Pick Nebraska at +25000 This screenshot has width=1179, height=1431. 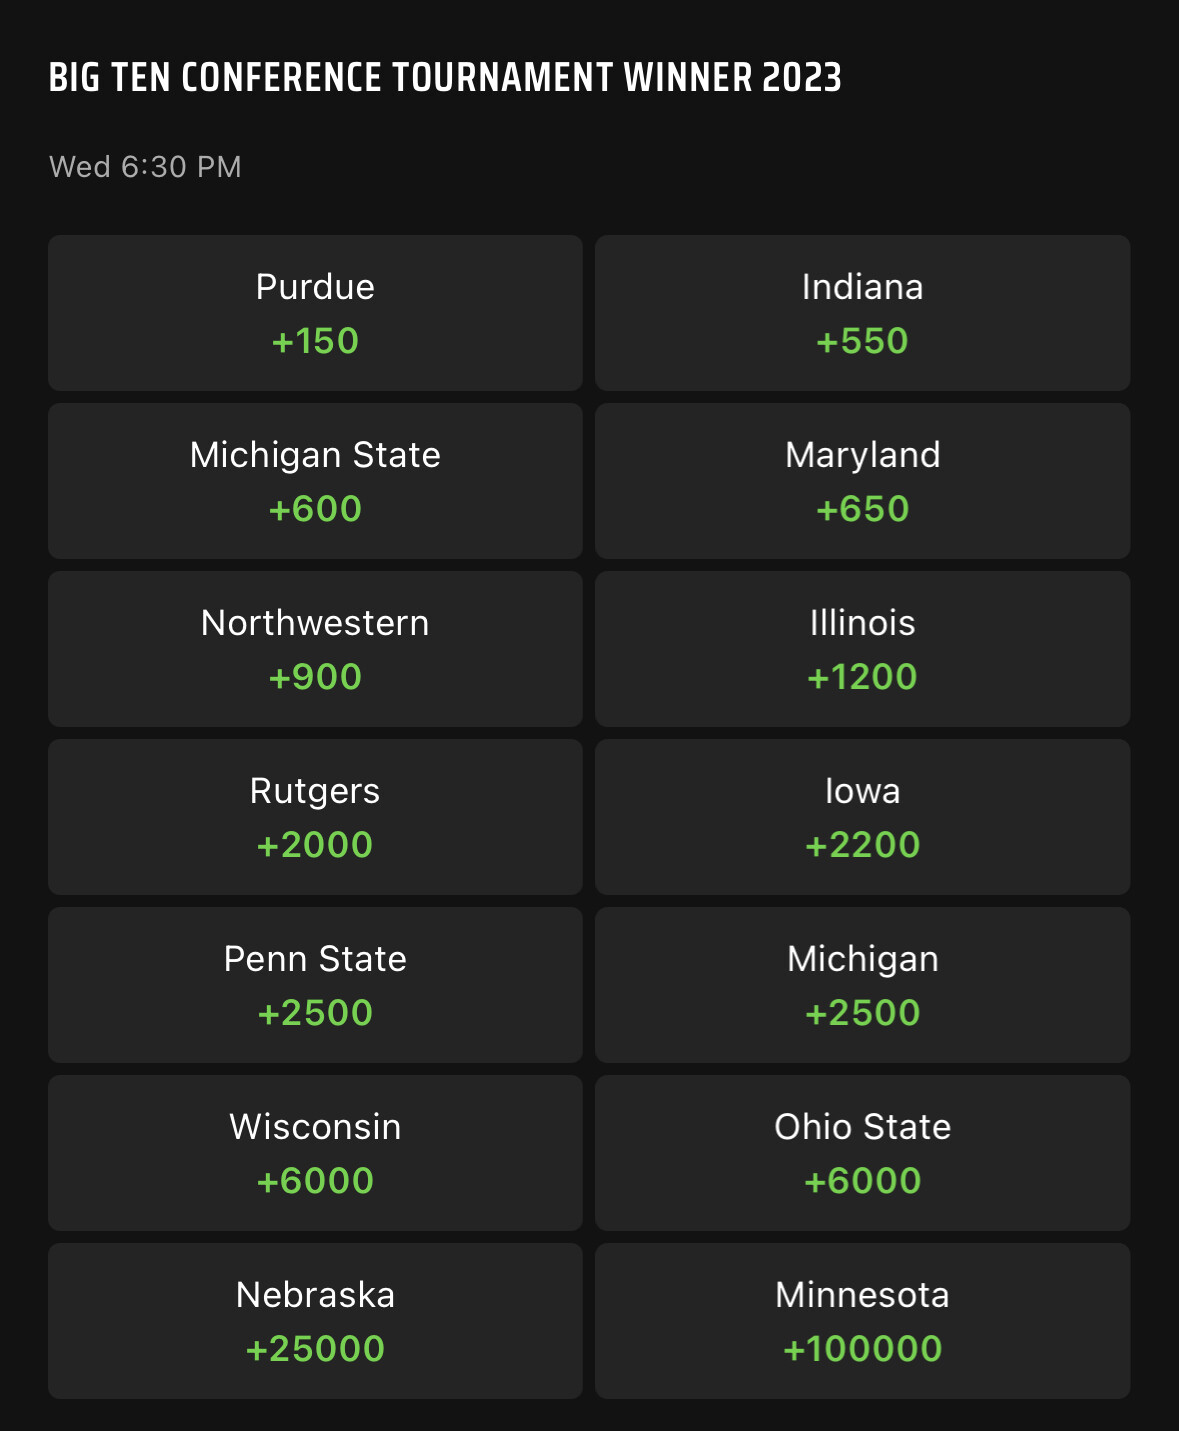[315, 1321]
